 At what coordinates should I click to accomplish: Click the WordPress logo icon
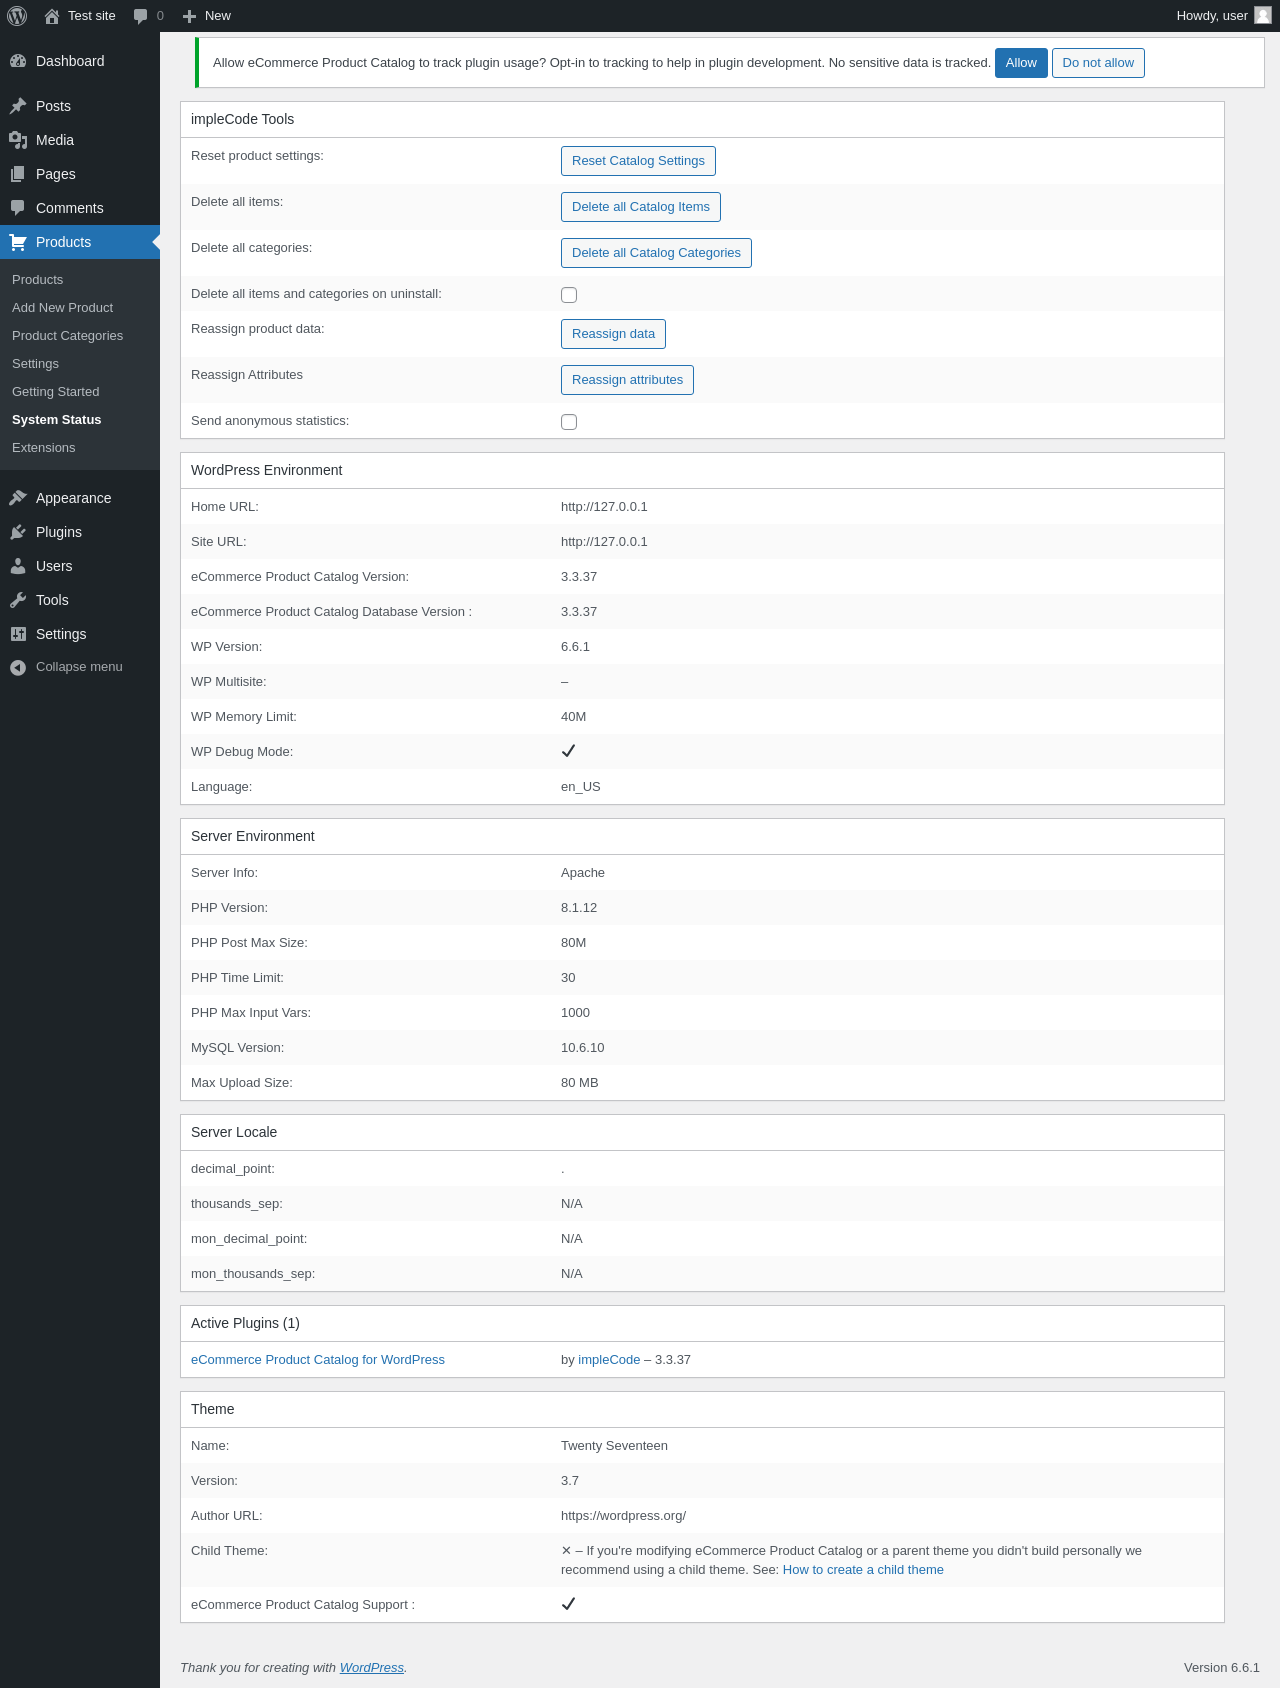pyautogui.click(x=17, y=16)
